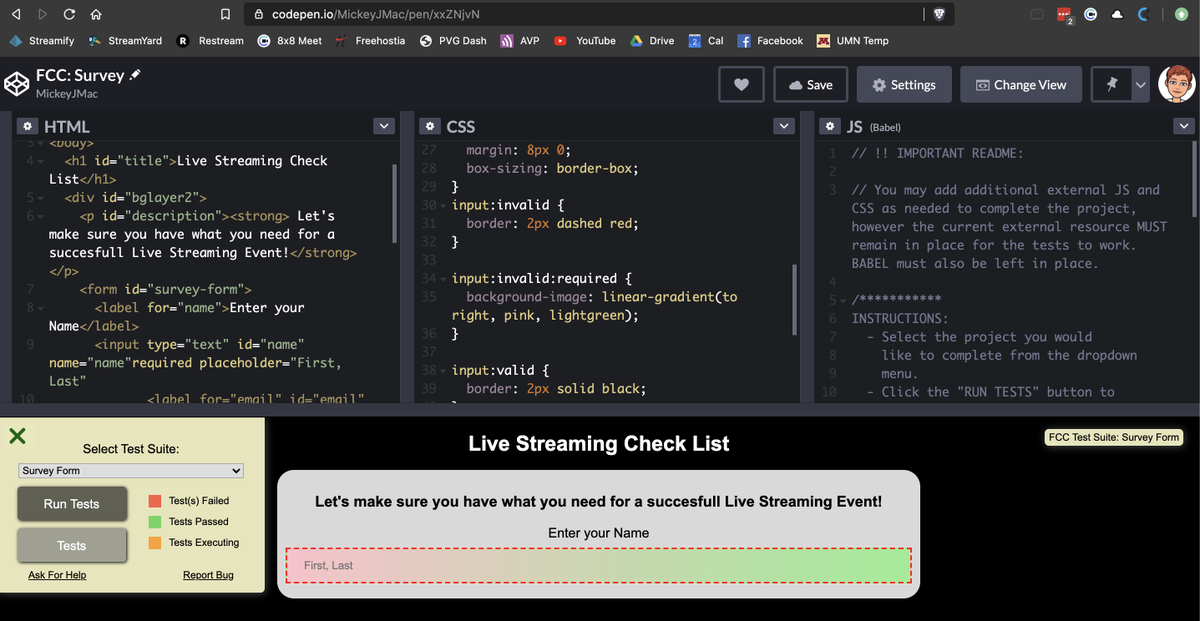Viewport: 1200px width, 621px height.
Task: Click the red Test(s) Failed swatch
Action: pos(155,500)
